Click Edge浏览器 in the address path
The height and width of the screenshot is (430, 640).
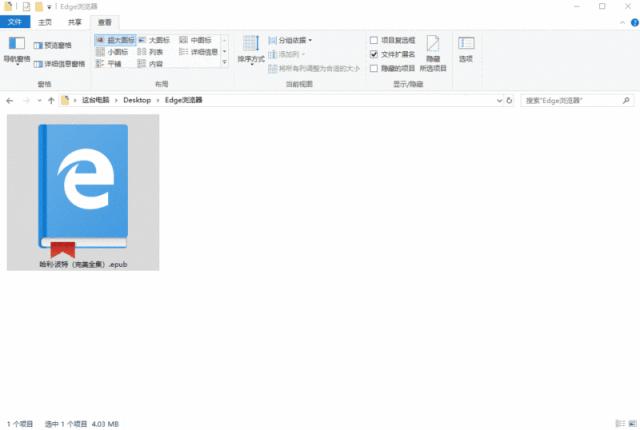184,100
